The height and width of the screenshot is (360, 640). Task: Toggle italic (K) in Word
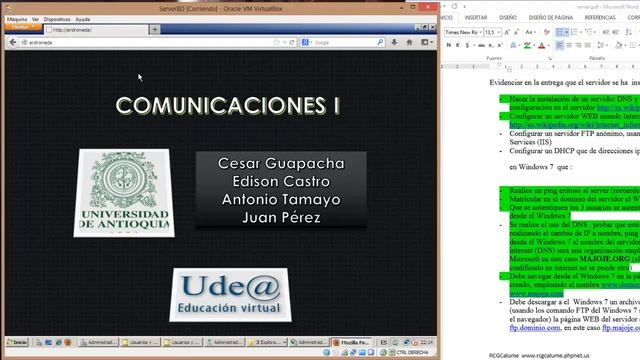click(x=458, y=45)
